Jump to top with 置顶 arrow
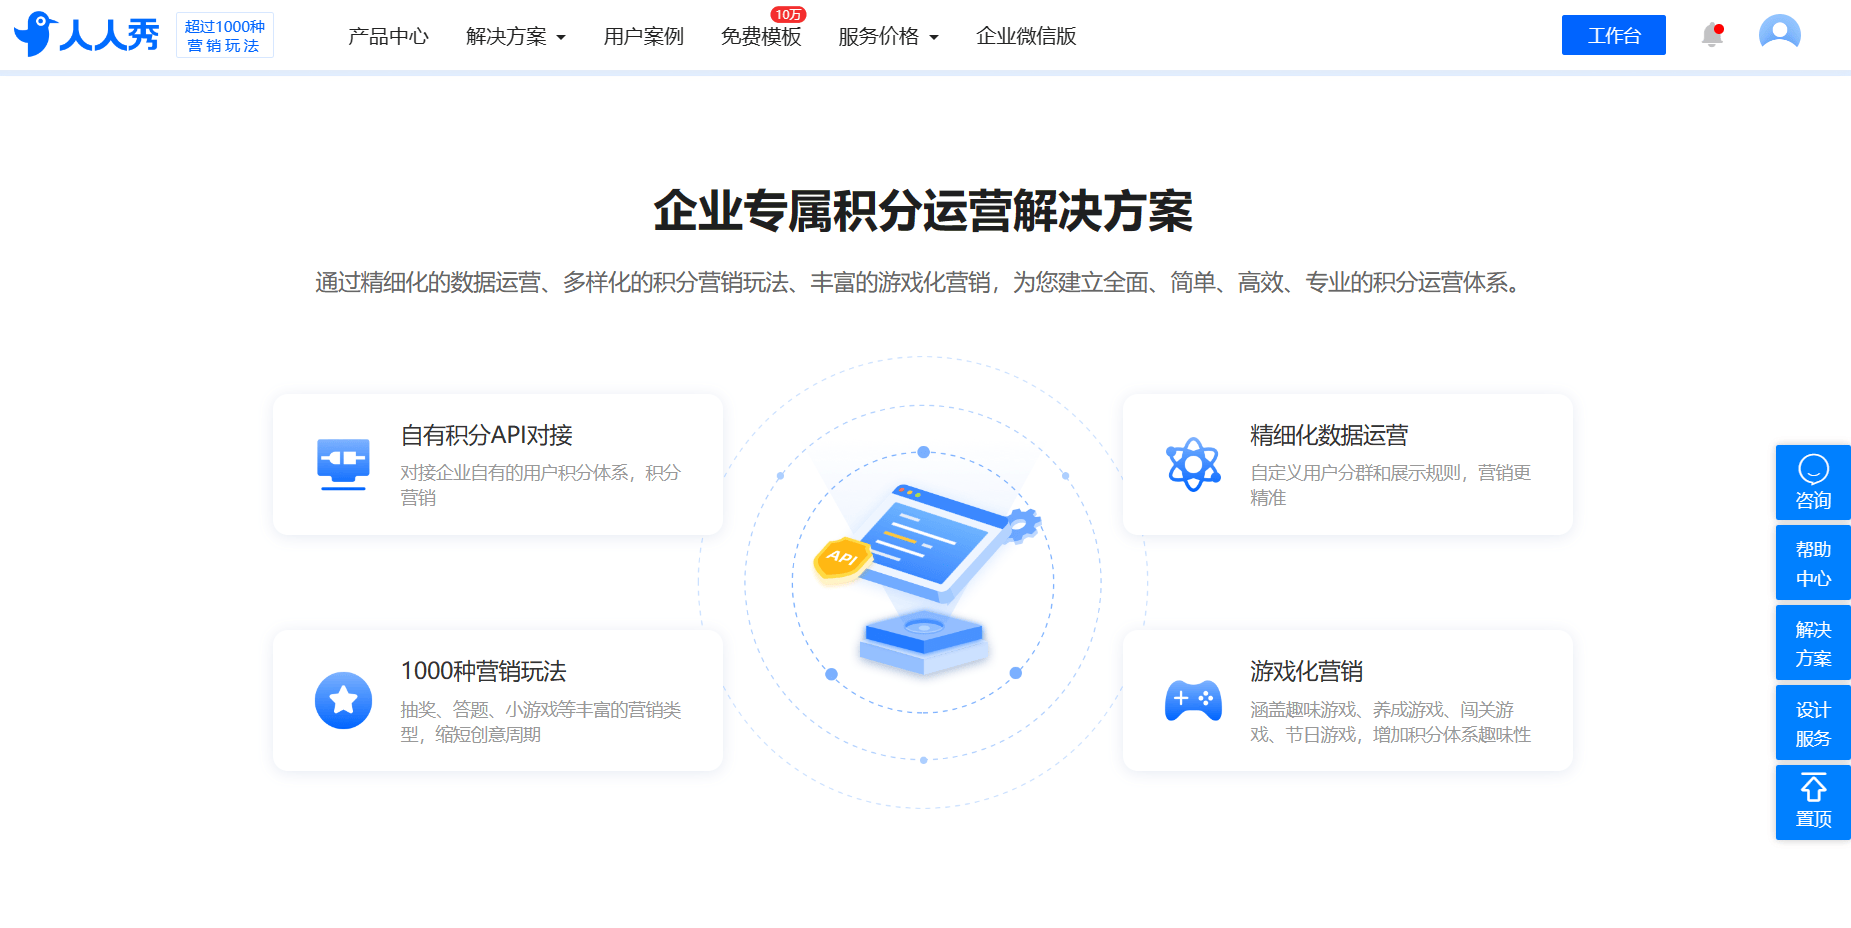Viewport: 1851px width, 928px height. 1813,802
